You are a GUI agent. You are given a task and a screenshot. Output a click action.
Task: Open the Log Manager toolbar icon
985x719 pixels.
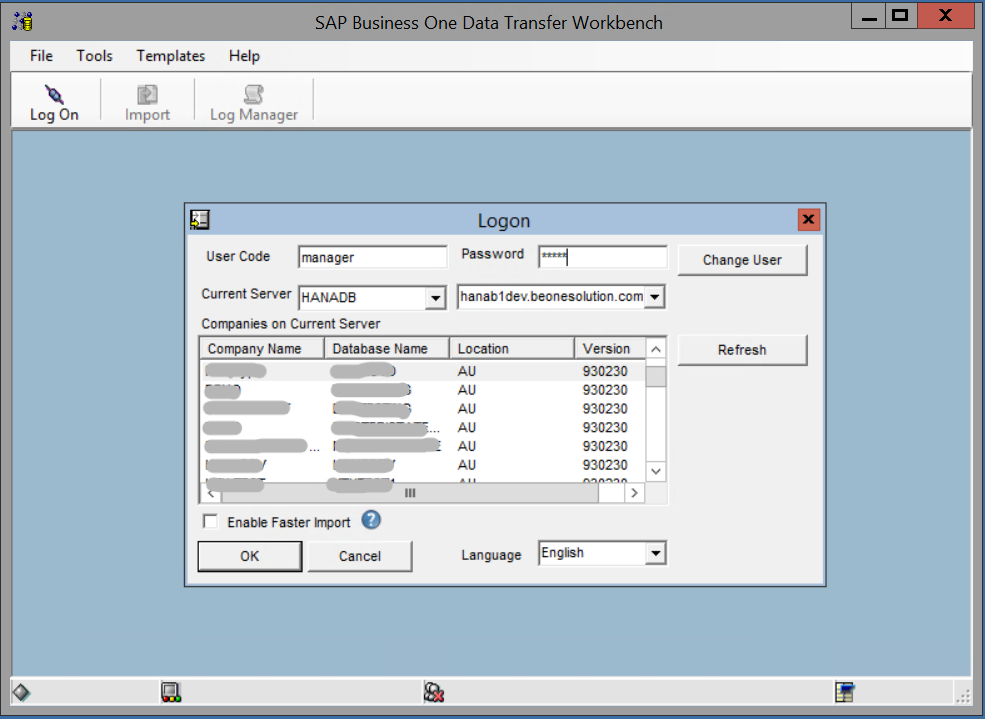pyautogui.click(x=254, y=102)
